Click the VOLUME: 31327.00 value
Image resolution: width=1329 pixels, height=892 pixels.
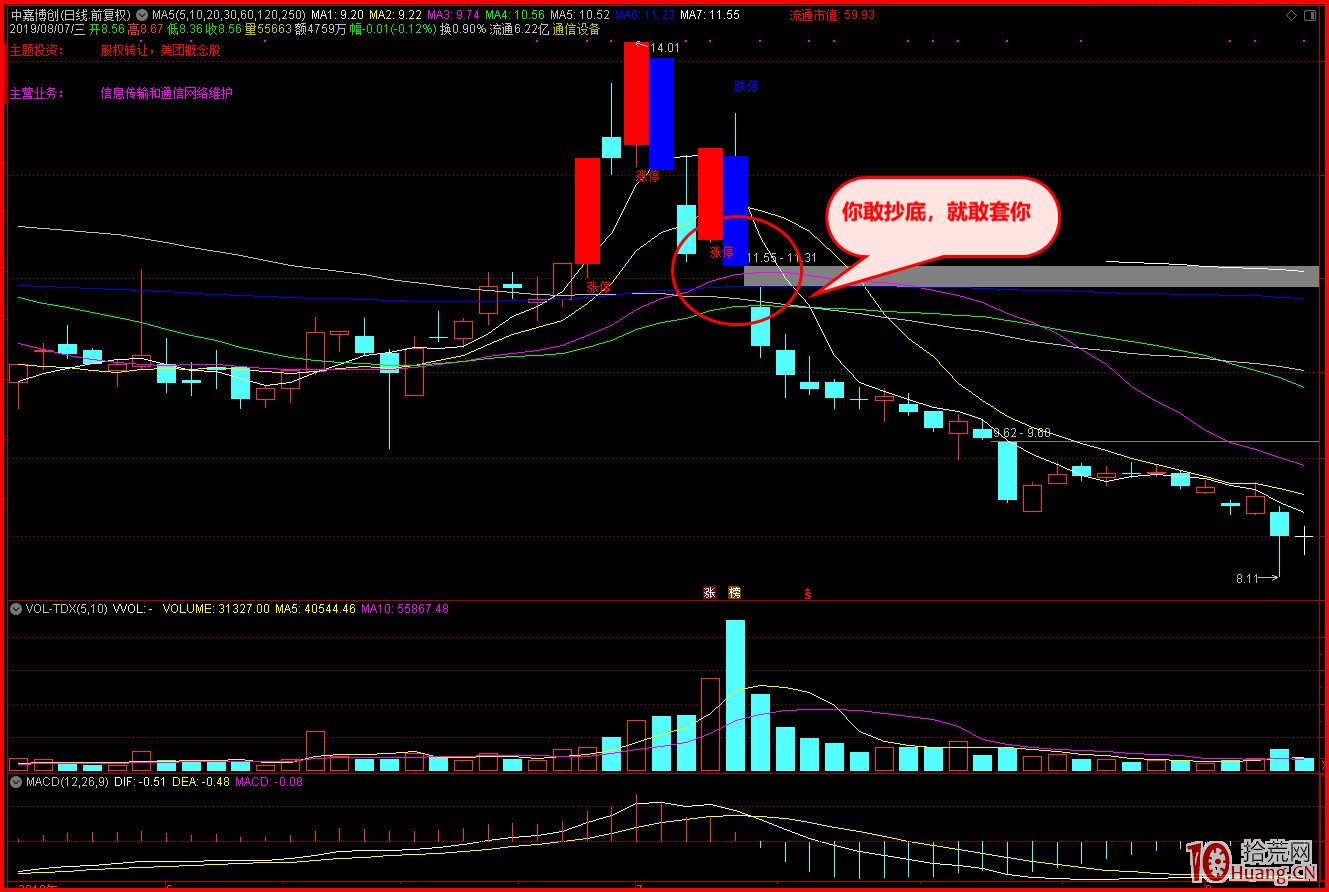click(x=216, y=608)
